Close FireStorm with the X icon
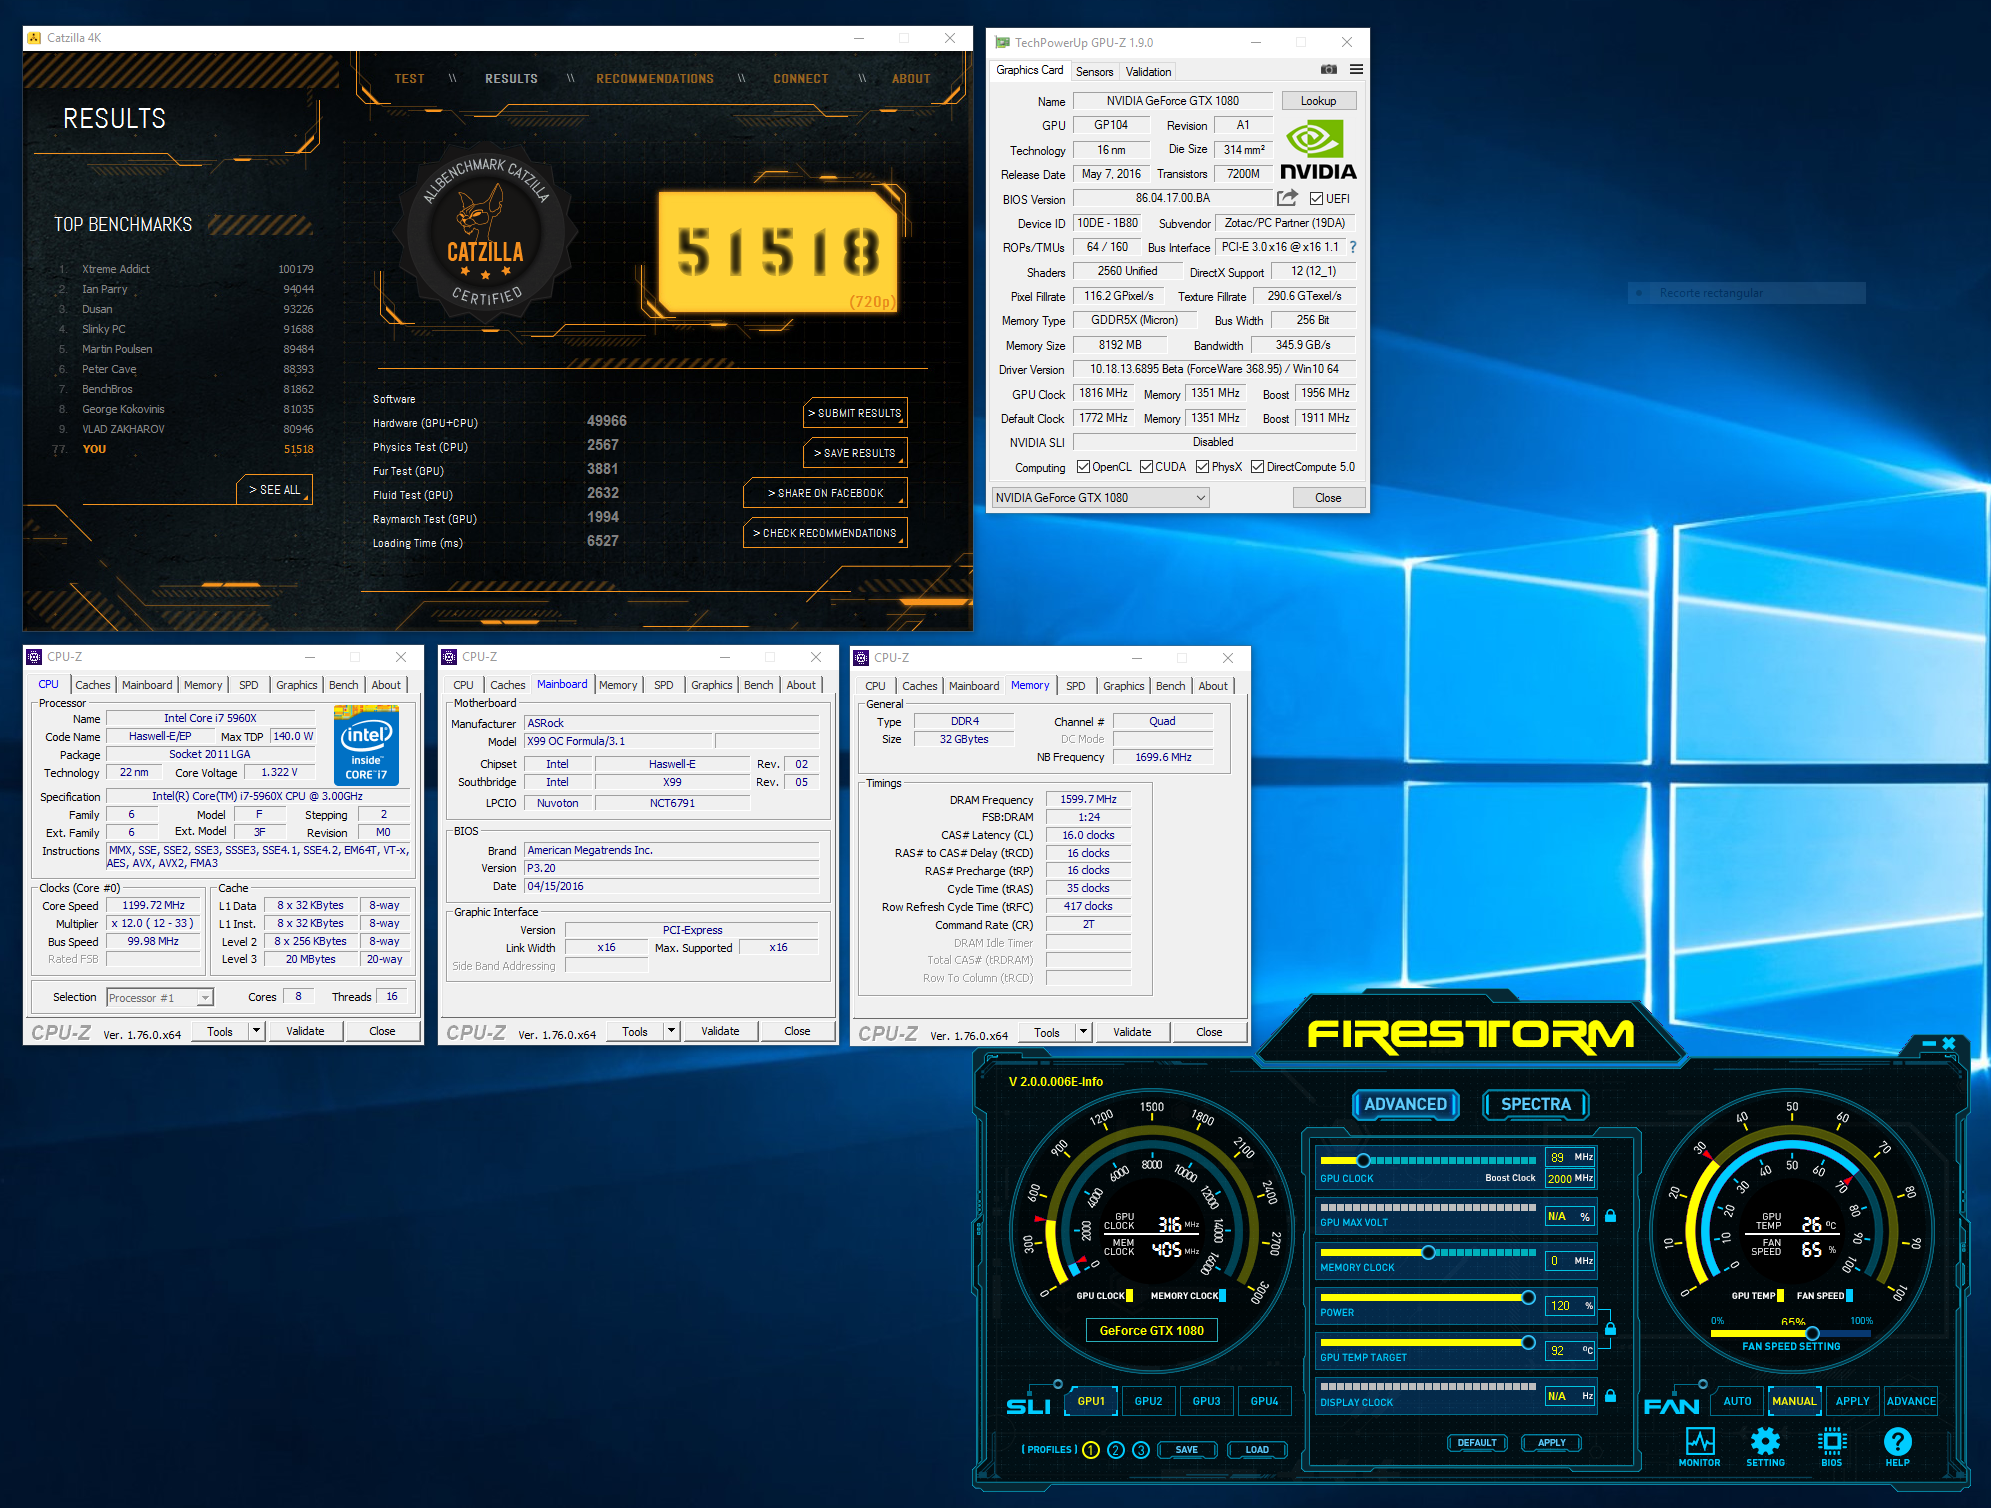This screenshot has width=1991, height=1508. tap(1948, 1044)
